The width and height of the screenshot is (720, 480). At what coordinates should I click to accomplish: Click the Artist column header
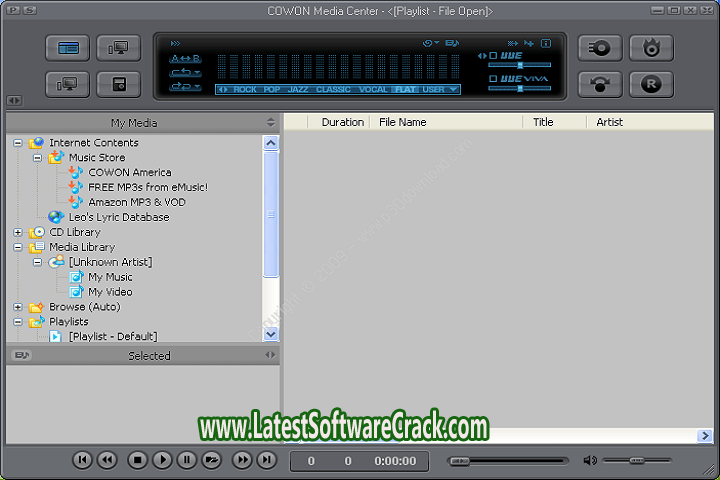click(609, 122)
